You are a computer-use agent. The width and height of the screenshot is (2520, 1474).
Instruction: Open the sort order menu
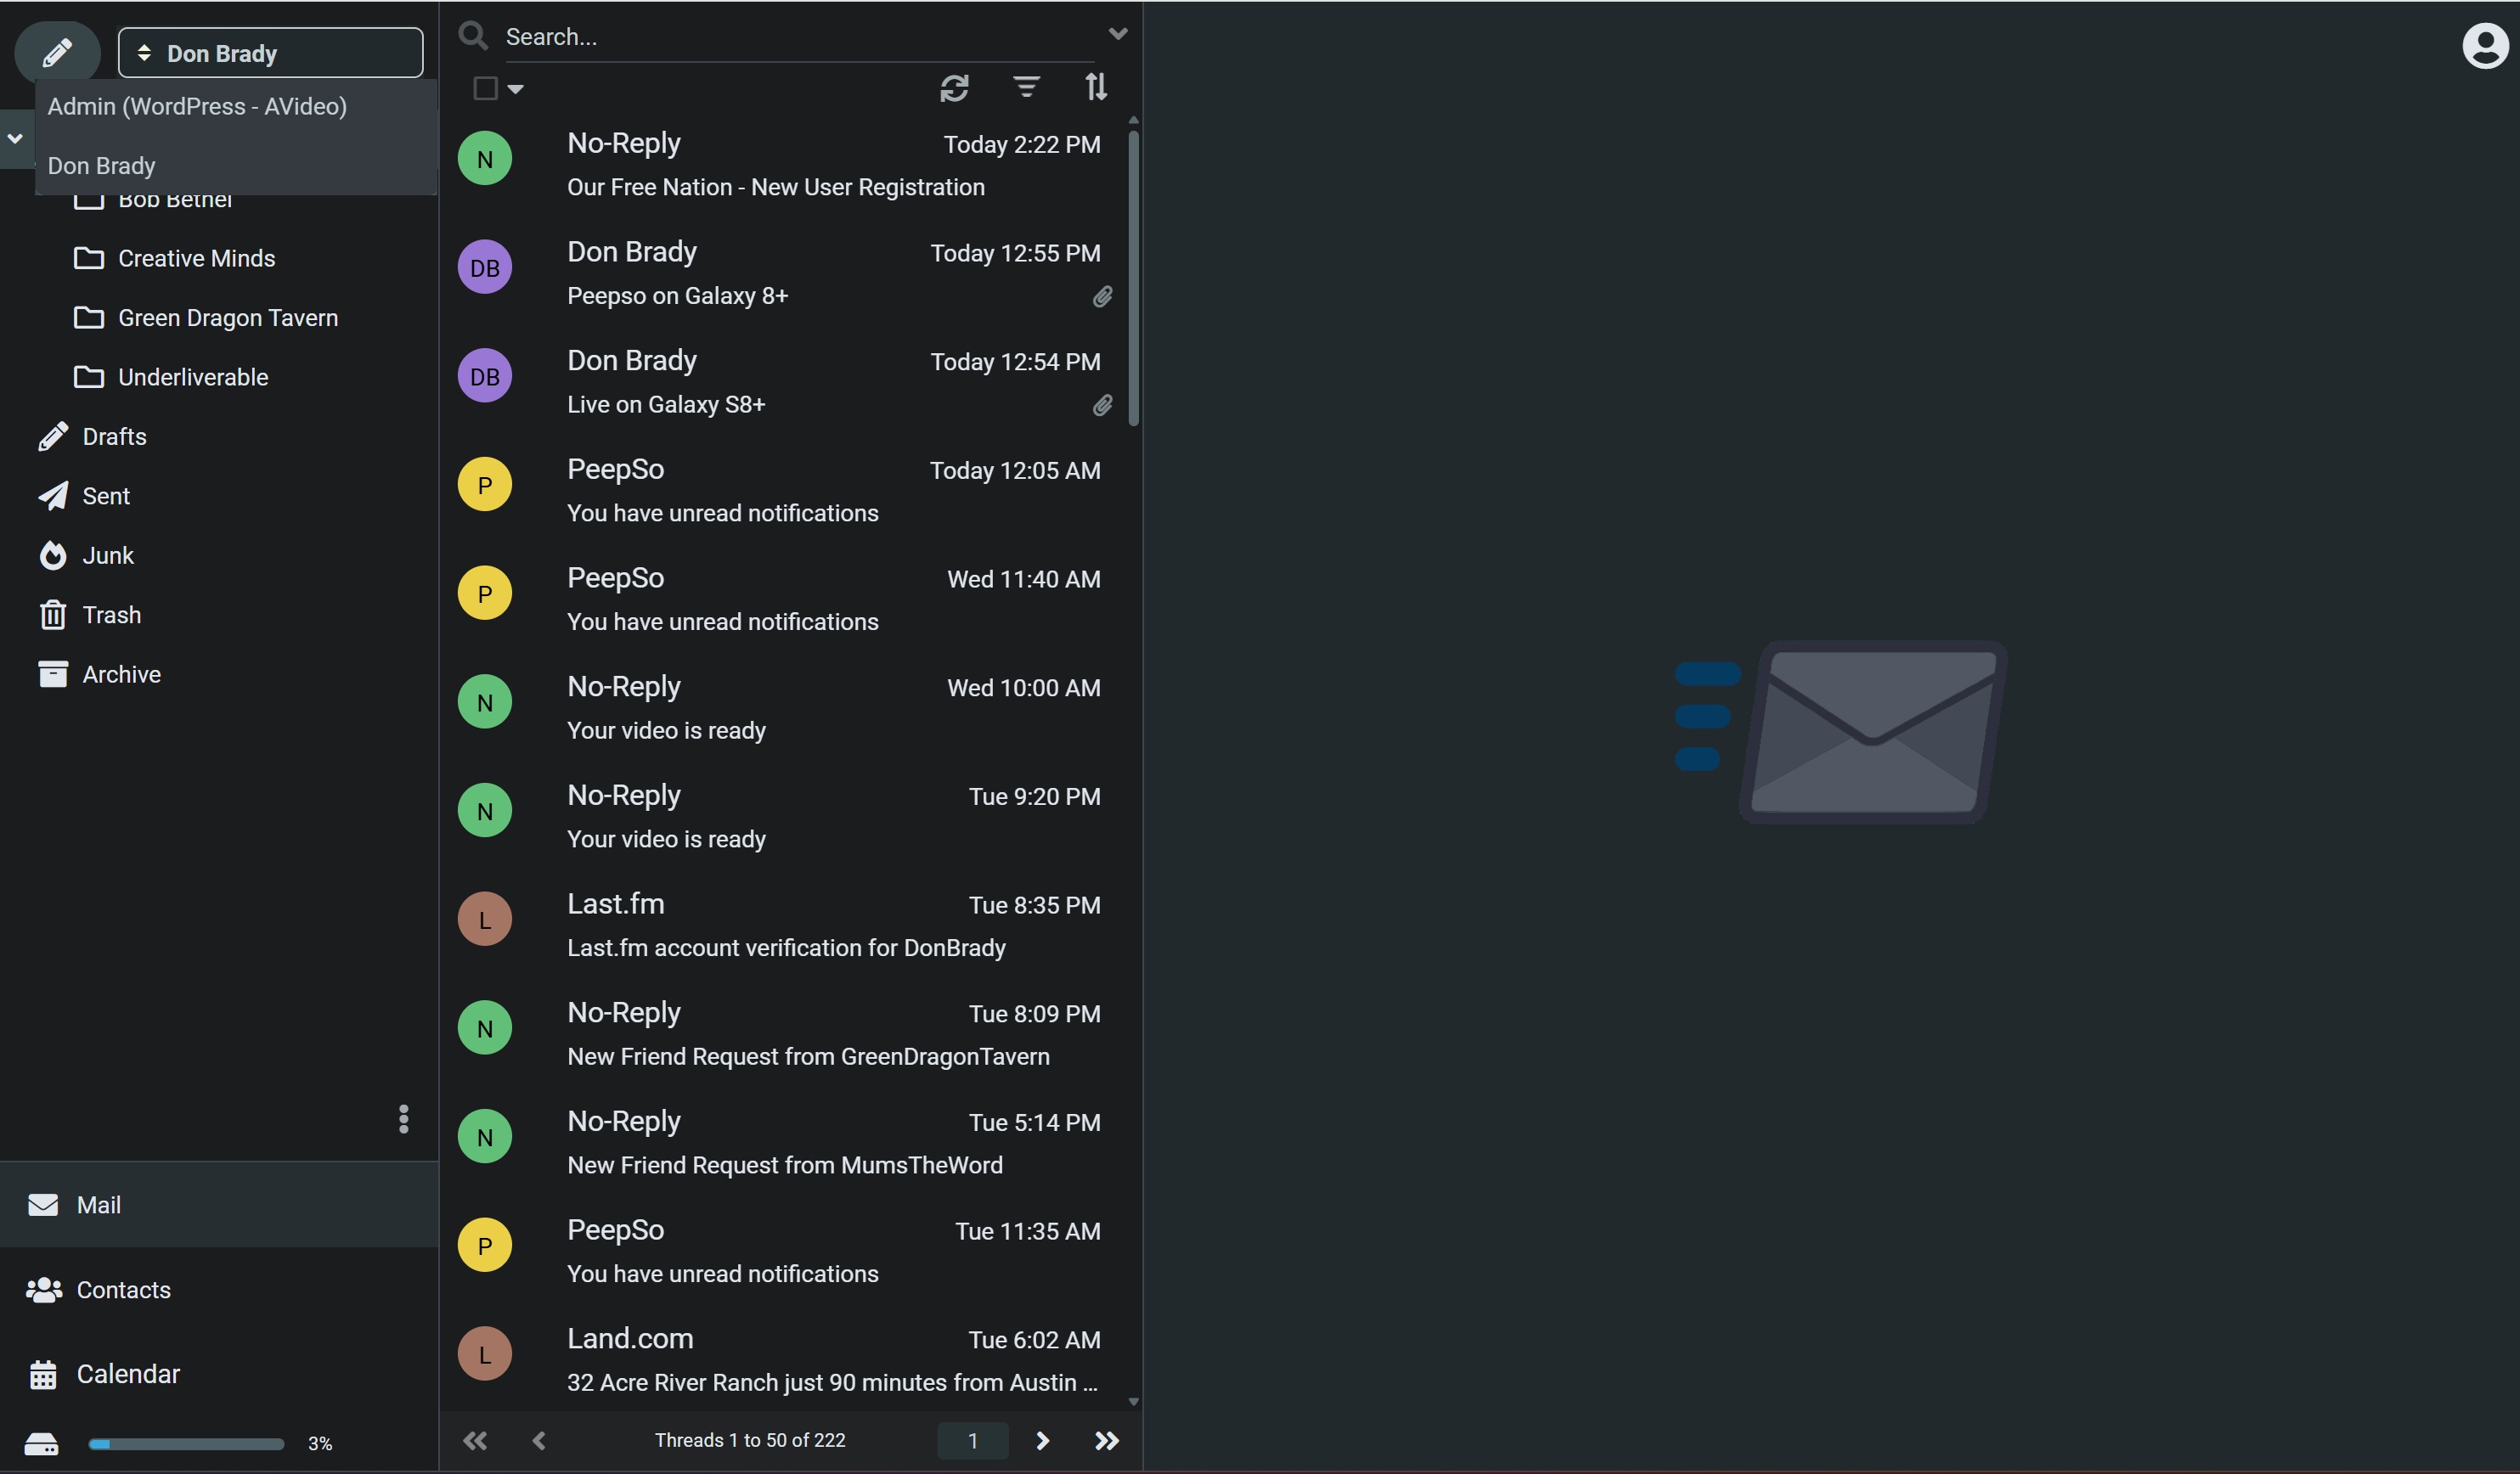[1096, 87]
